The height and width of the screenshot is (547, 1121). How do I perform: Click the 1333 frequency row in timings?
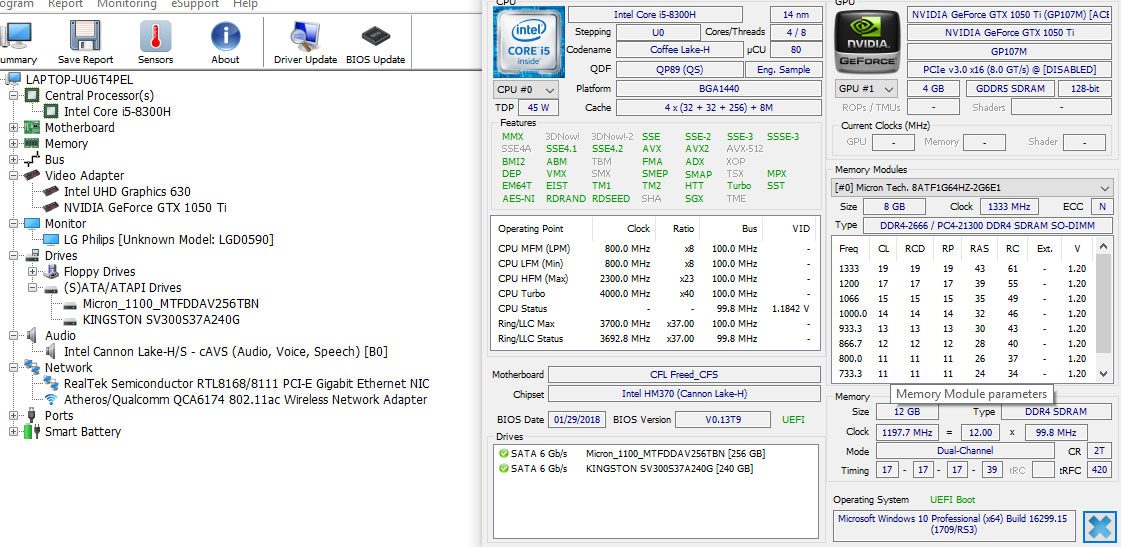963,269
